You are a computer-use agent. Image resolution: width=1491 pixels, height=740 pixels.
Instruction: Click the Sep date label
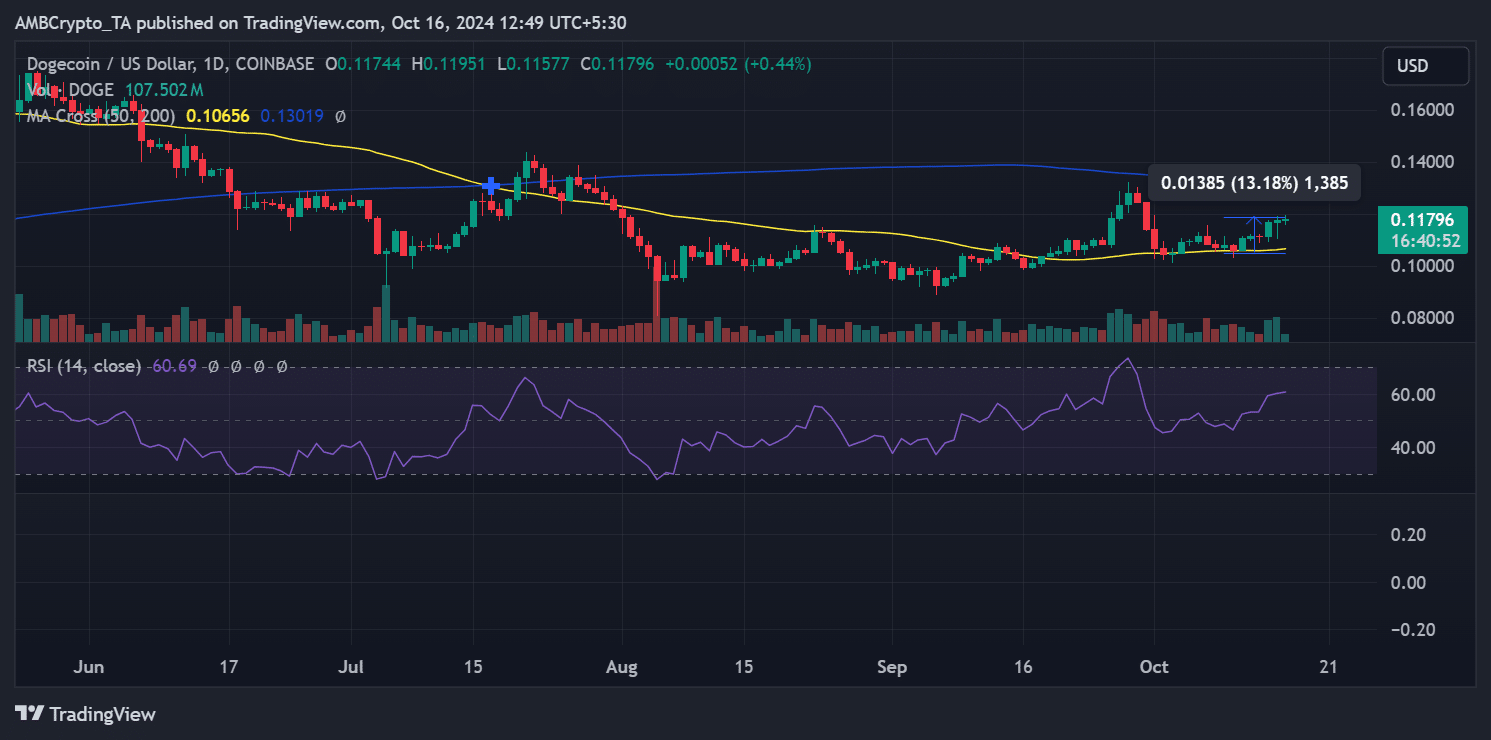891,667
